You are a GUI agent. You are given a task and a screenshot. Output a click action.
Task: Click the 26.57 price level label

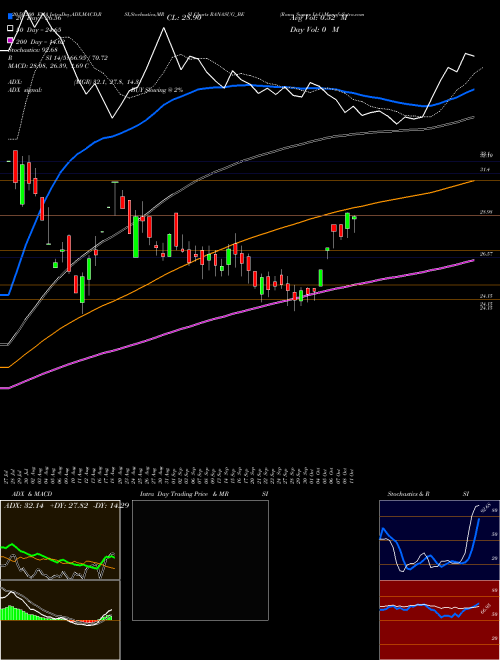[x=486, y=254]
